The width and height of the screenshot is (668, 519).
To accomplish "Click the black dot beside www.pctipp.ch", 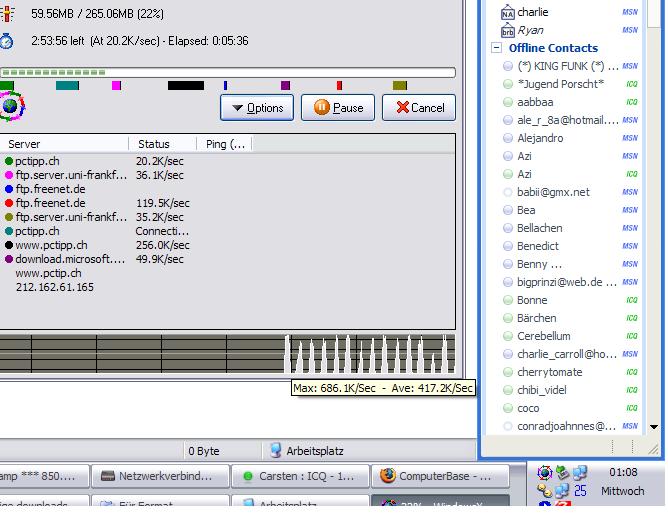I will pyautogui.click(x=9, y=245).
